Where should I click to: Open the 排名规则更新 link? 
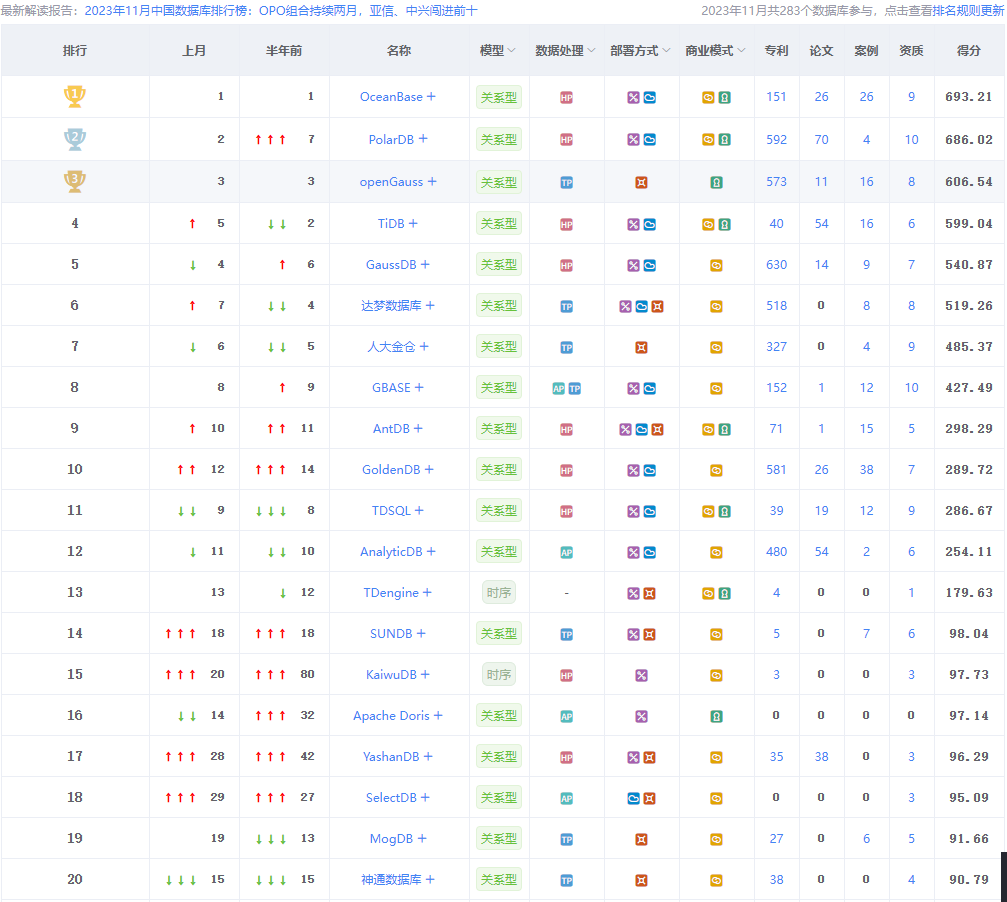[968, 11]
